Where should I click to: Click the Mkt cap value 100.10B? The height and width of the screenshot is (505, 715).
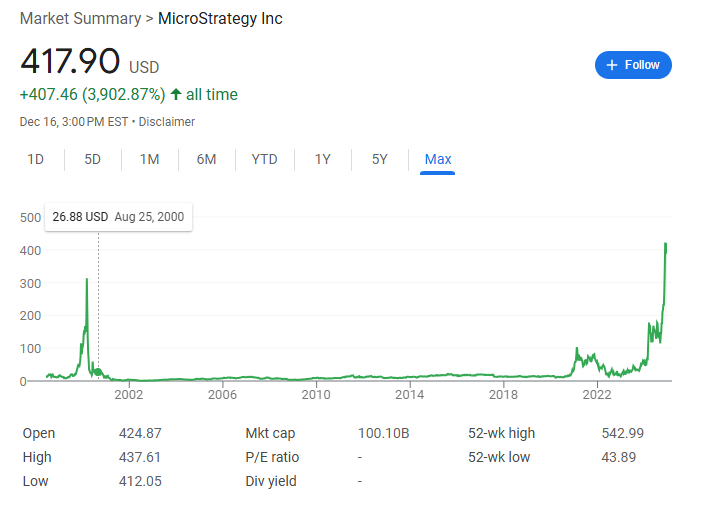click(x=384, y=433)
